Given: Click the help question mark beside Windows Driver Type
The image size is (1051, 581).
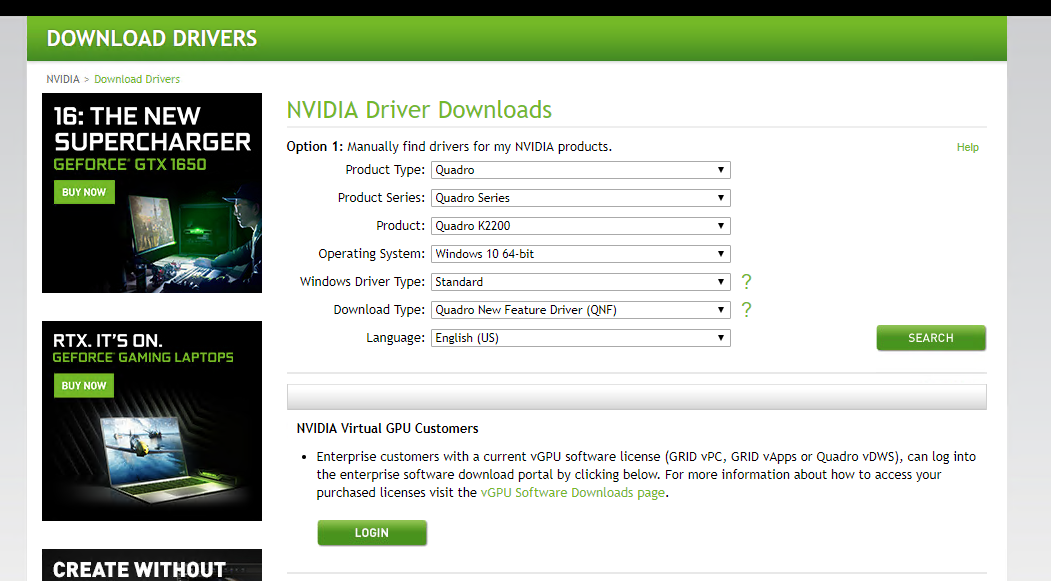Looking at the screenshot, I should pyautogui.click(x=747, y=281).
